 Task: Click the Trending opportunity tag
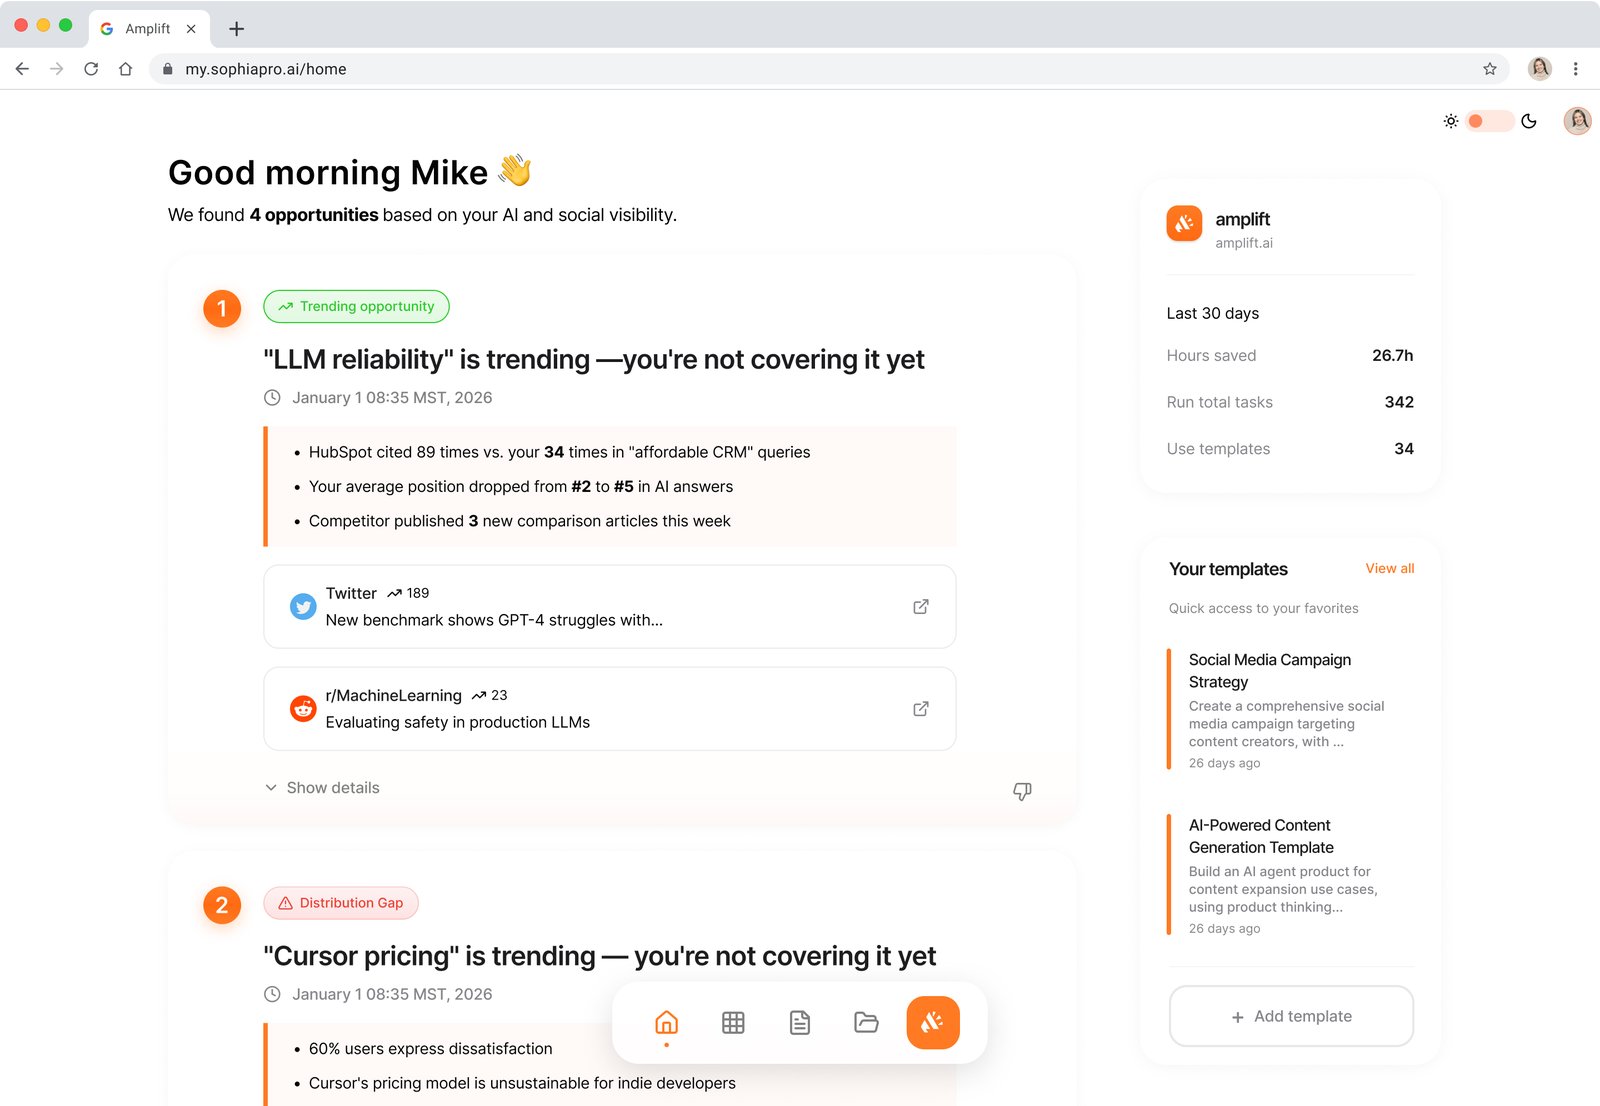[356, 307]
